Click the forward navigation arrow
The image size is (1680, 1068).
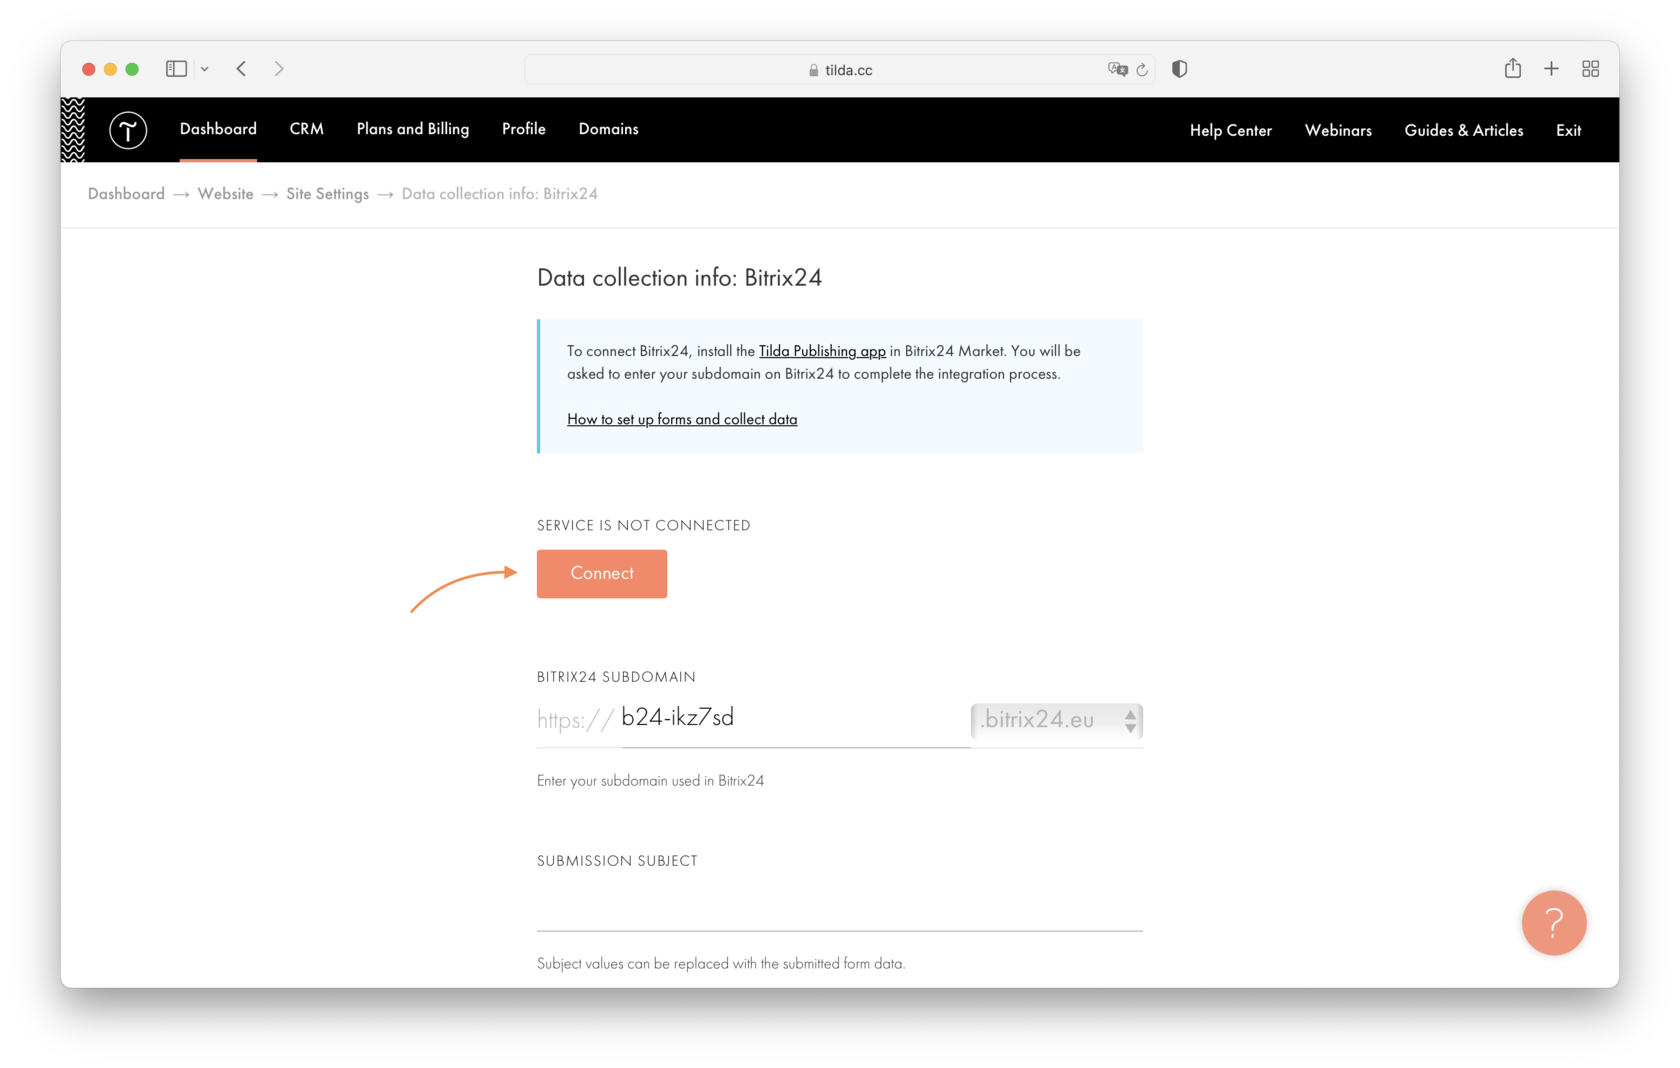pyautogui.click(x=279, y=68)
